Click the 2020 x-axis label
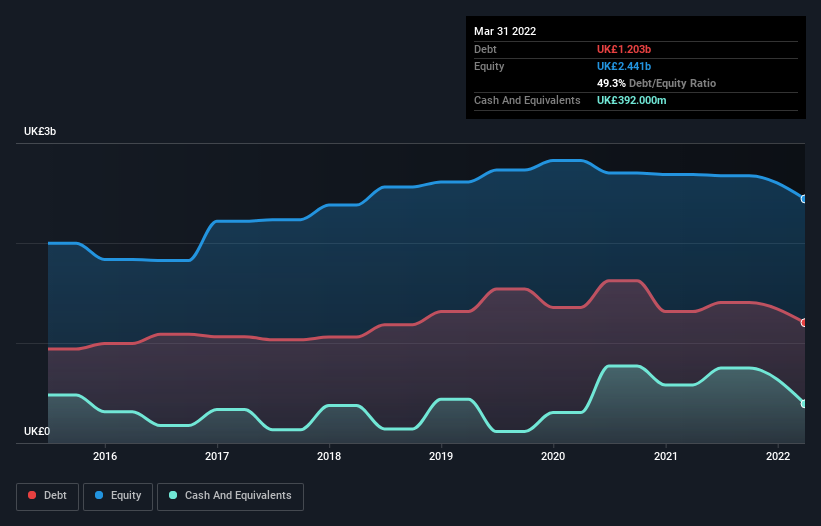Viewport: 821px width, 526px height. point(553,456)
